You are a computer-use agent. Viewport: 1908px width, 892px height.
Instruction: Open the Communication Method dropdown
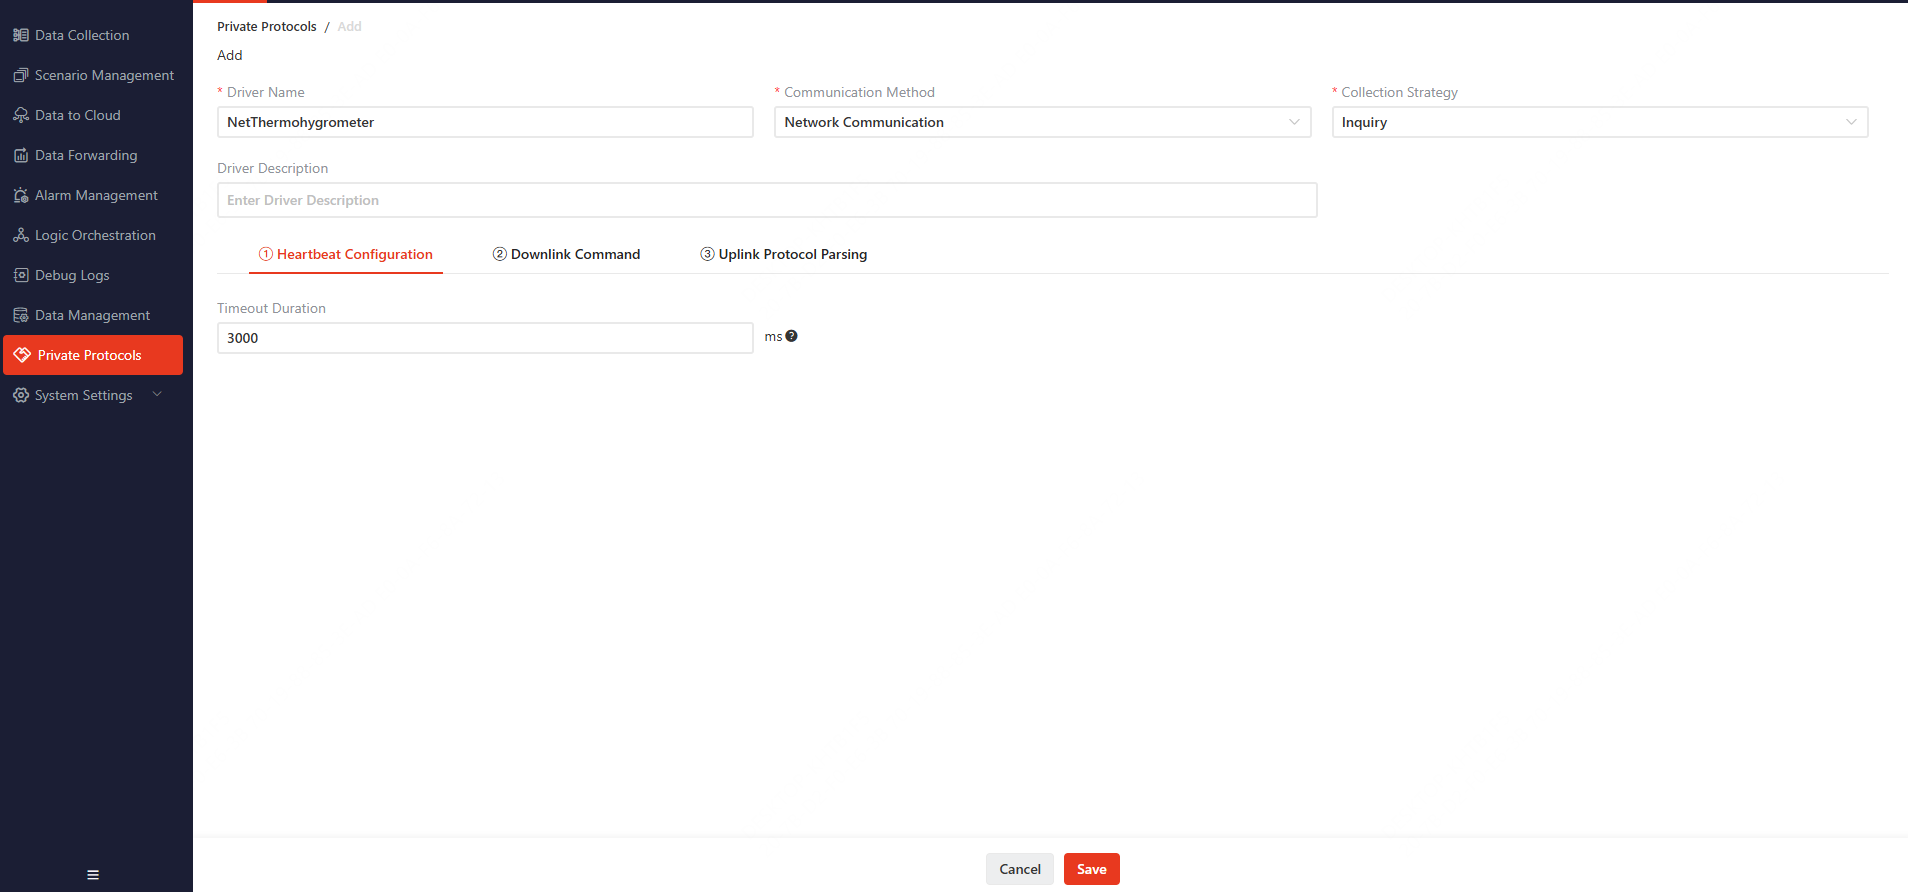click(x=1042, y=122)
